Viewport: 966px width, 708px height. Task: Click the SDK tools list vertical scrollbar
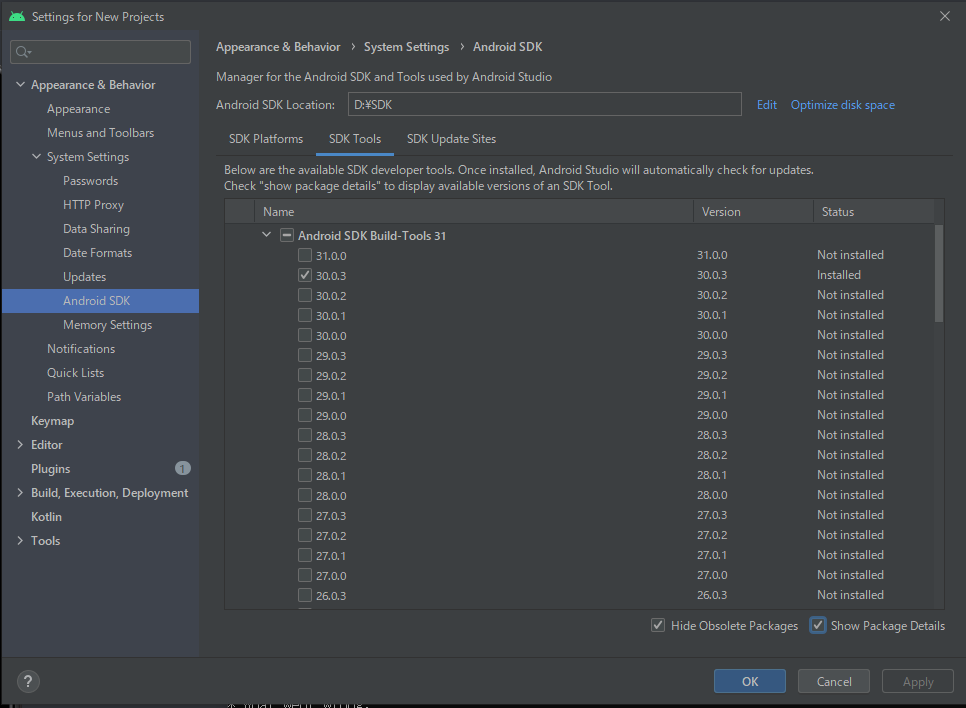(939, 273)
